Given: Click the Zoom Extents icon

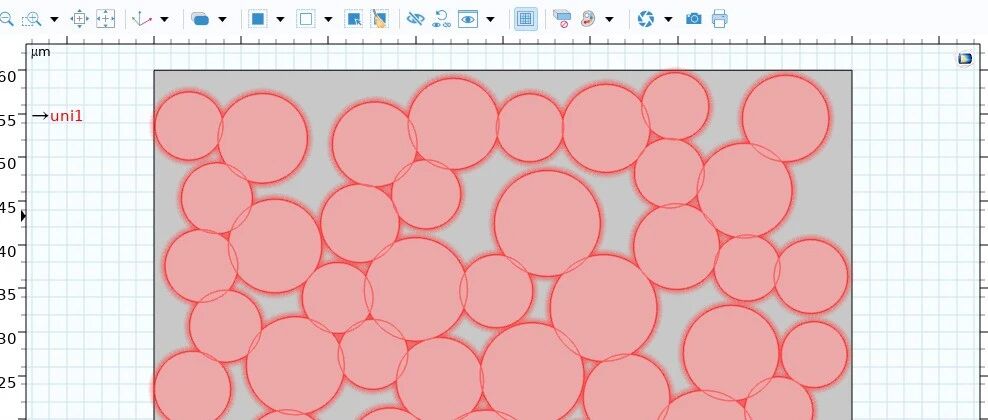Looking at the screenshot, I should (79, 19).
